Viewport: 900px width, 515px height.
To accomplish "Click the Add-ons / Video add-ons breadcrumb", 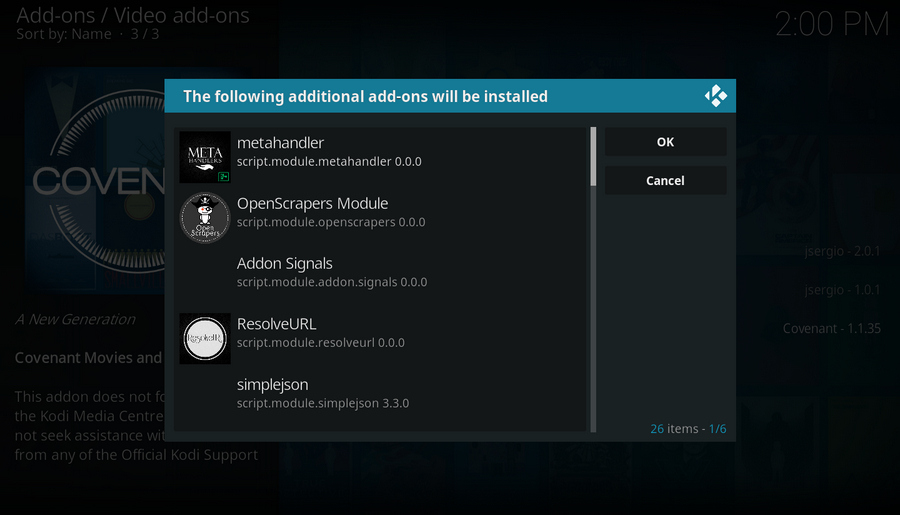I will pyautogui.click(x=133, y=15).
